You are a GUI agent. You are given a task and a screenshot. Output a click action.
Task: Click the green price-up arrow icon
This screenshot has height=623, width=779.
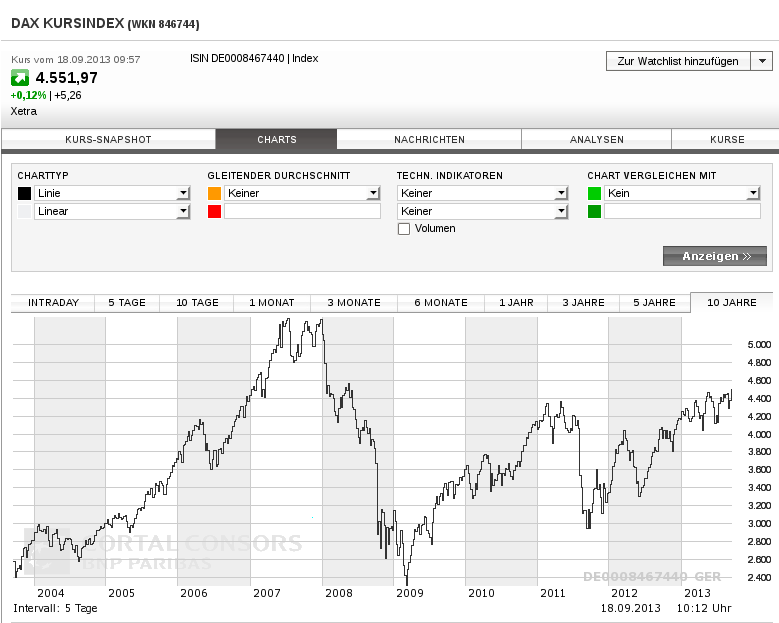coord(20,78)
